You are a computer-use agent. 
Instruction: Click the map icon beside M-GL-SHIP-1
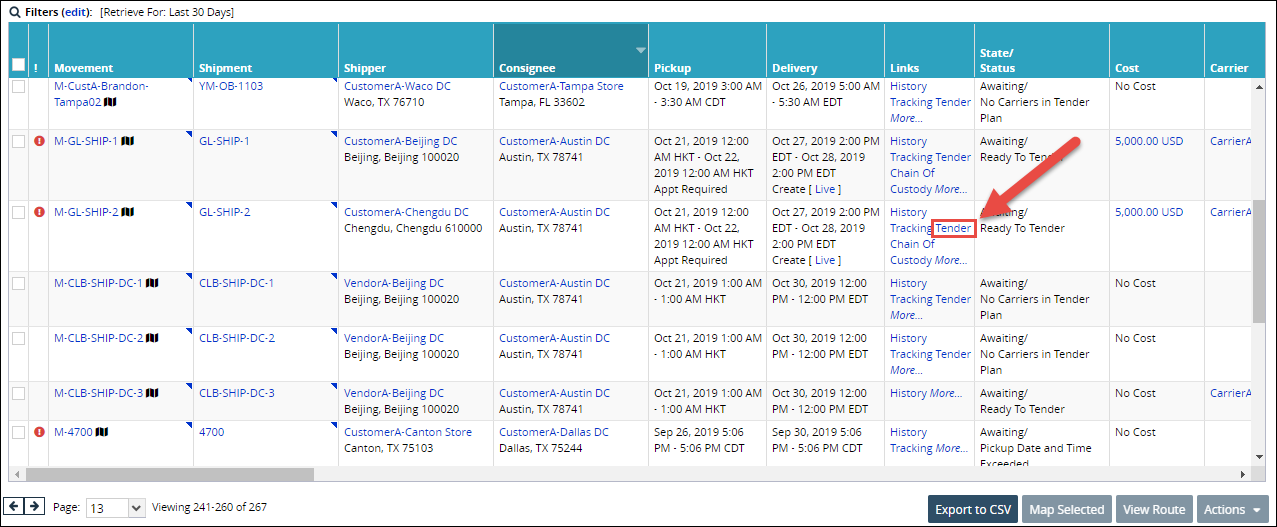128,141
